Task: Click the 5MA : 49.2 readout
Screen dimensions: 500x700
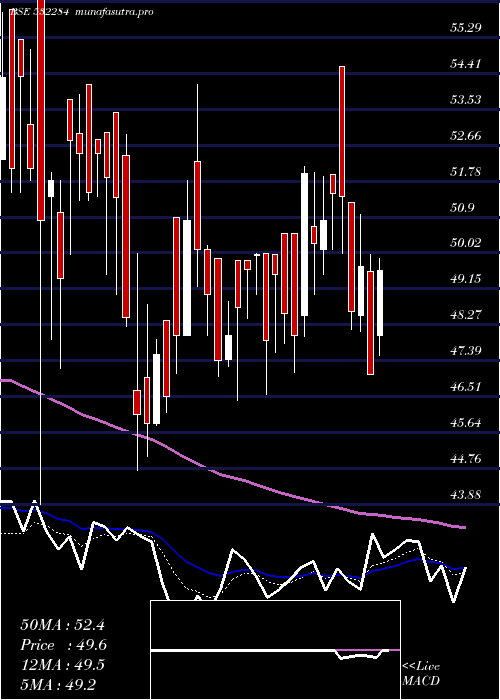Action: (58, 685)
